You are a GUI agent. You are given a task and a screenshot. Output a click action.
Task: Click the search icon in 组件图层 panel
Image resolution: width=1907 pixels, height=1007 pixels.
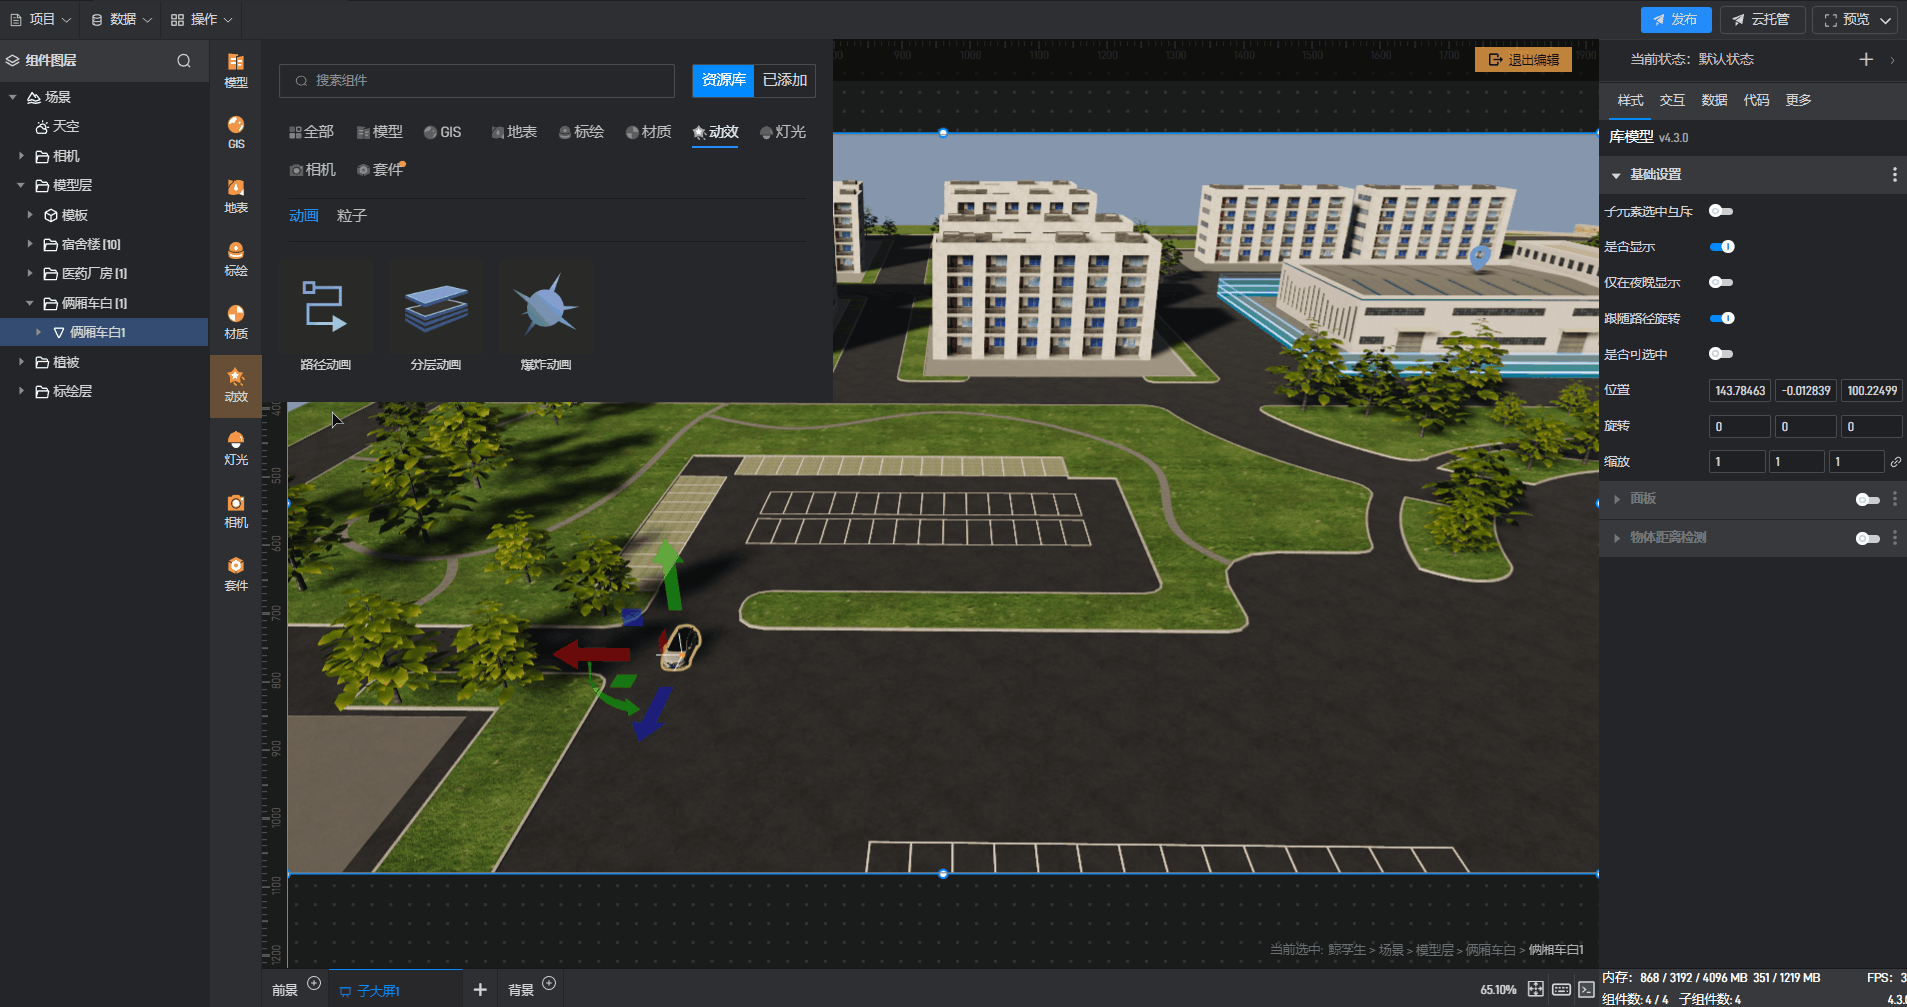click(x=184, y=61)
